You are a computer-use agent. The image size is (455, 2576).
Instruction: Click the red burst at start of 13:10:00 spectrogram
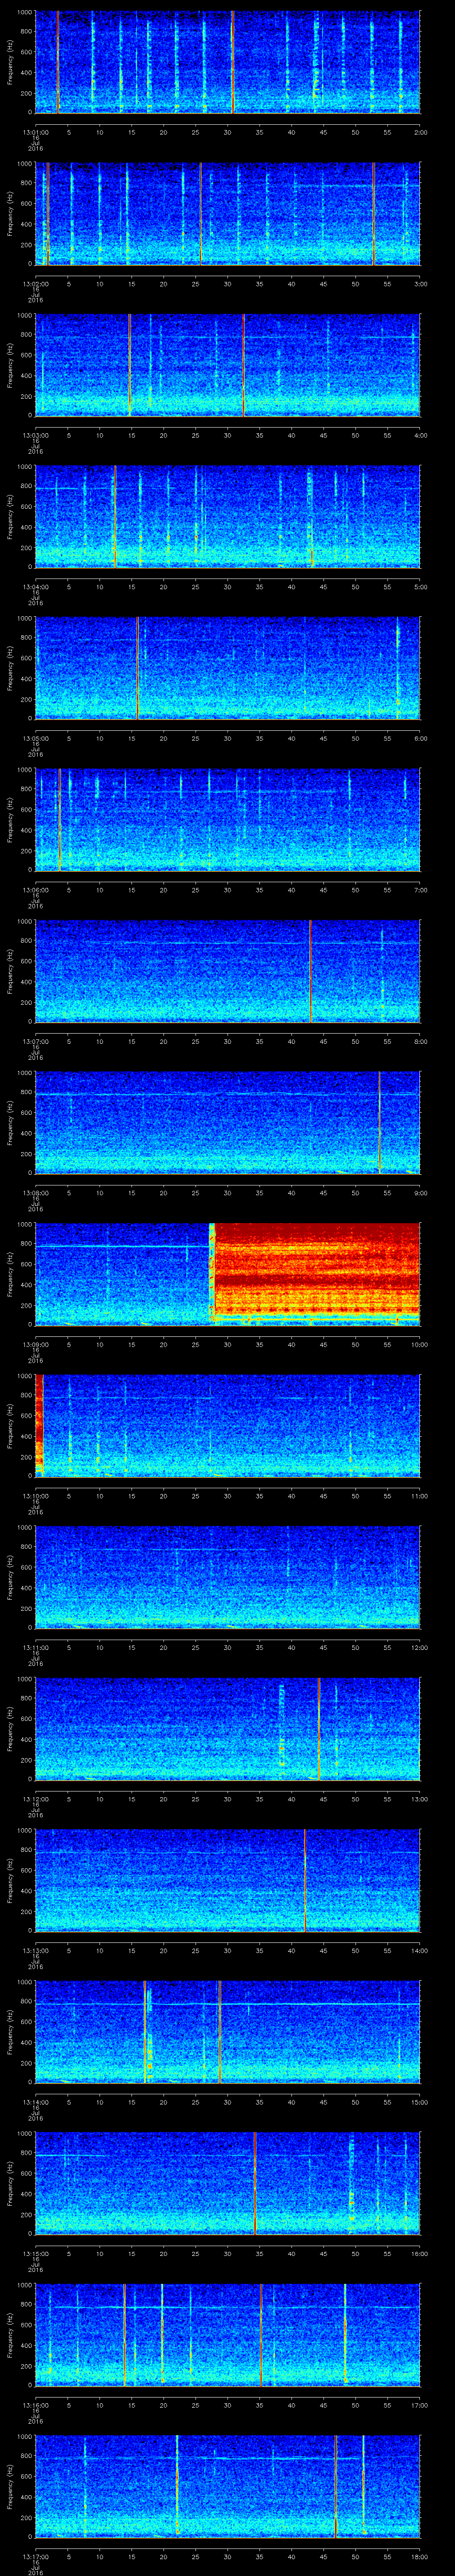[39, 1426]
